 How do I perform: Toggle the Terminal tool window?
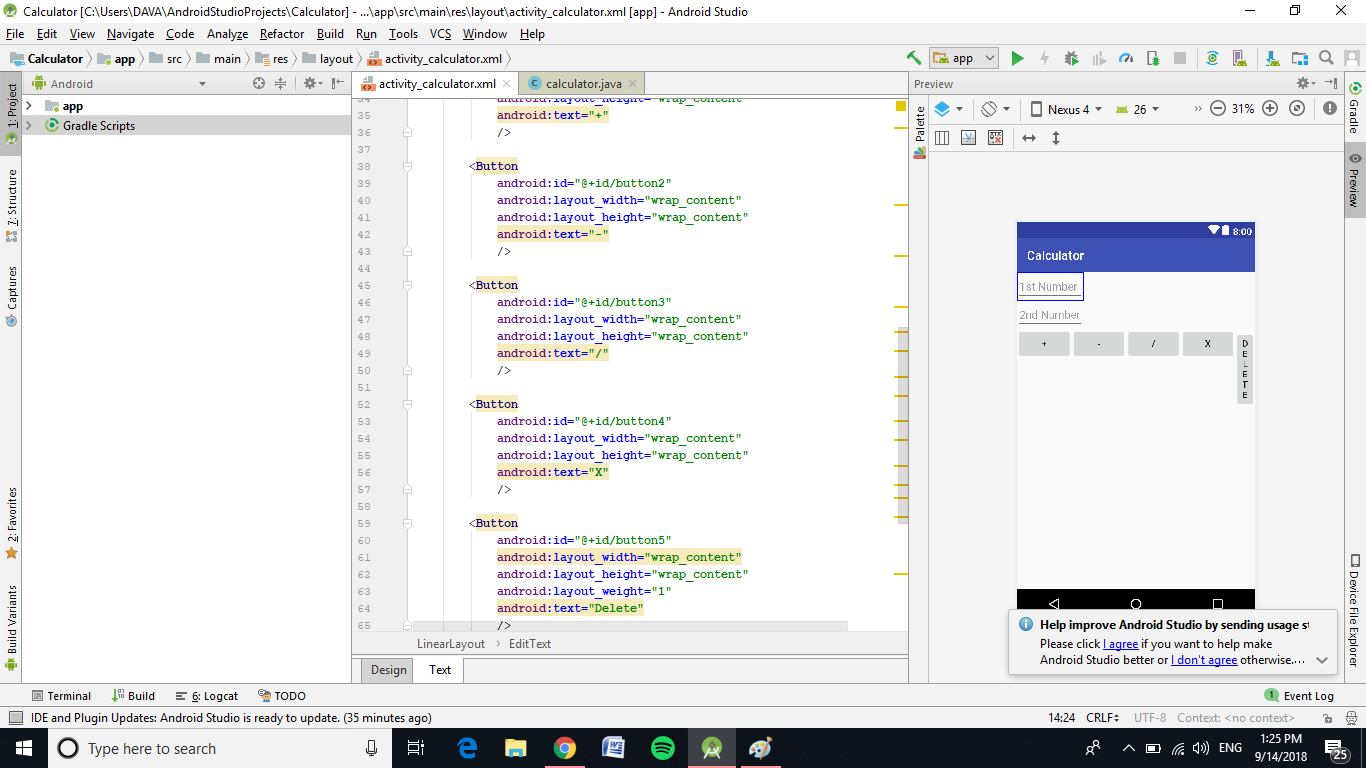pos(62,695)
